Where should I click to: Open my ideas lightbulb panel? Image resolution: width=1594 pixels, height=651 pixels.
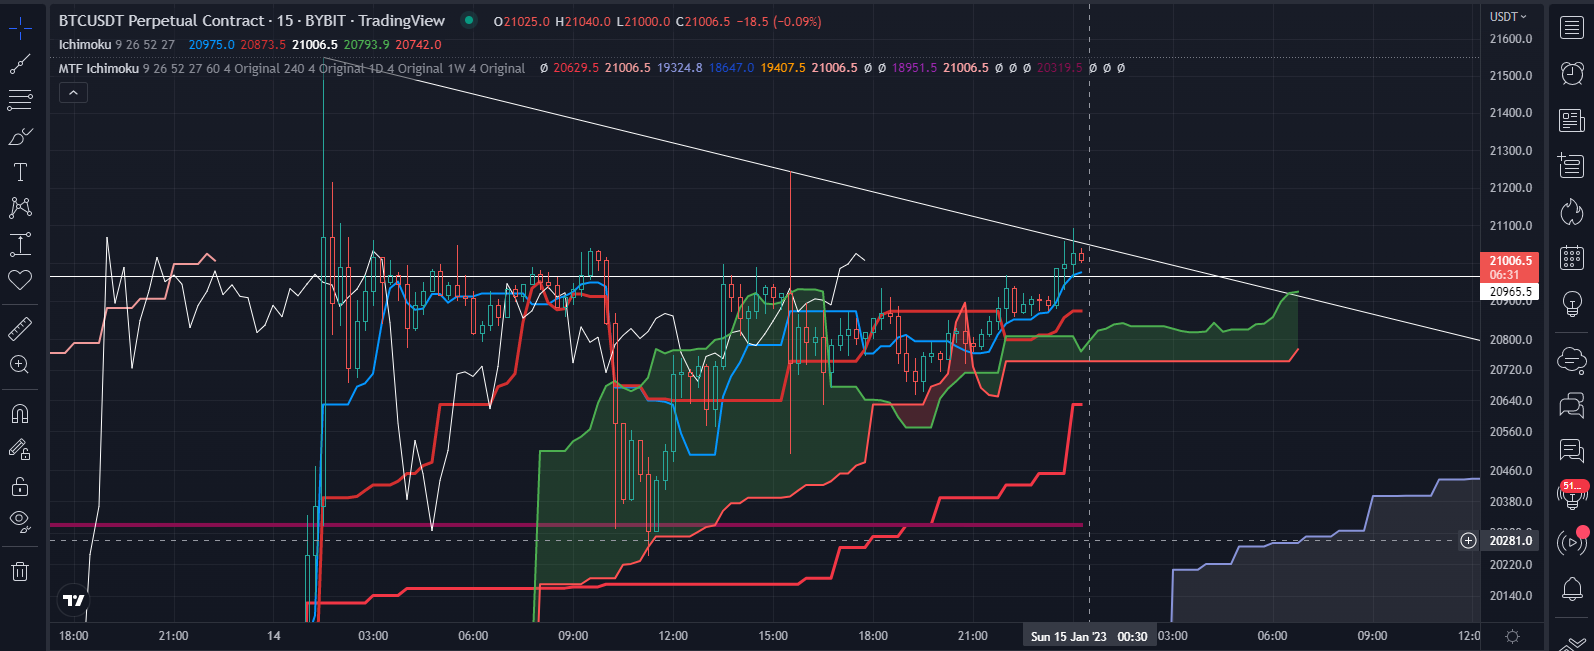[x=1572, y=303]
